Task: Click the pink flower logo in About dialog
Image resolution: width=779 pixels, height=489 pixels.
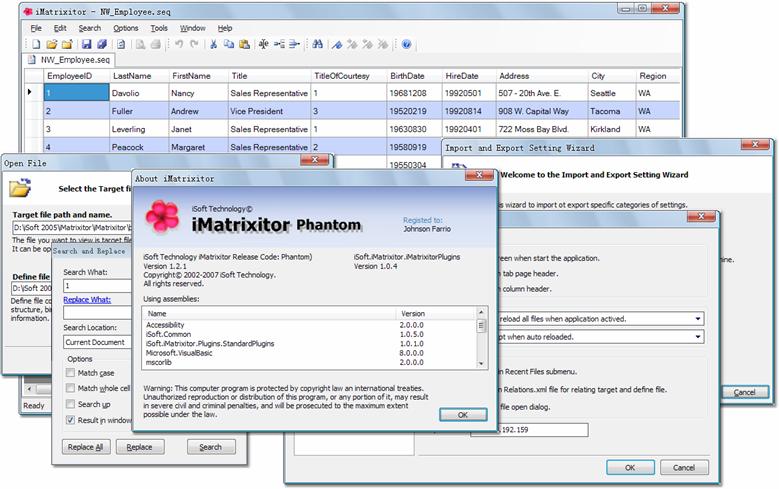Action: (x=162, y=216)
